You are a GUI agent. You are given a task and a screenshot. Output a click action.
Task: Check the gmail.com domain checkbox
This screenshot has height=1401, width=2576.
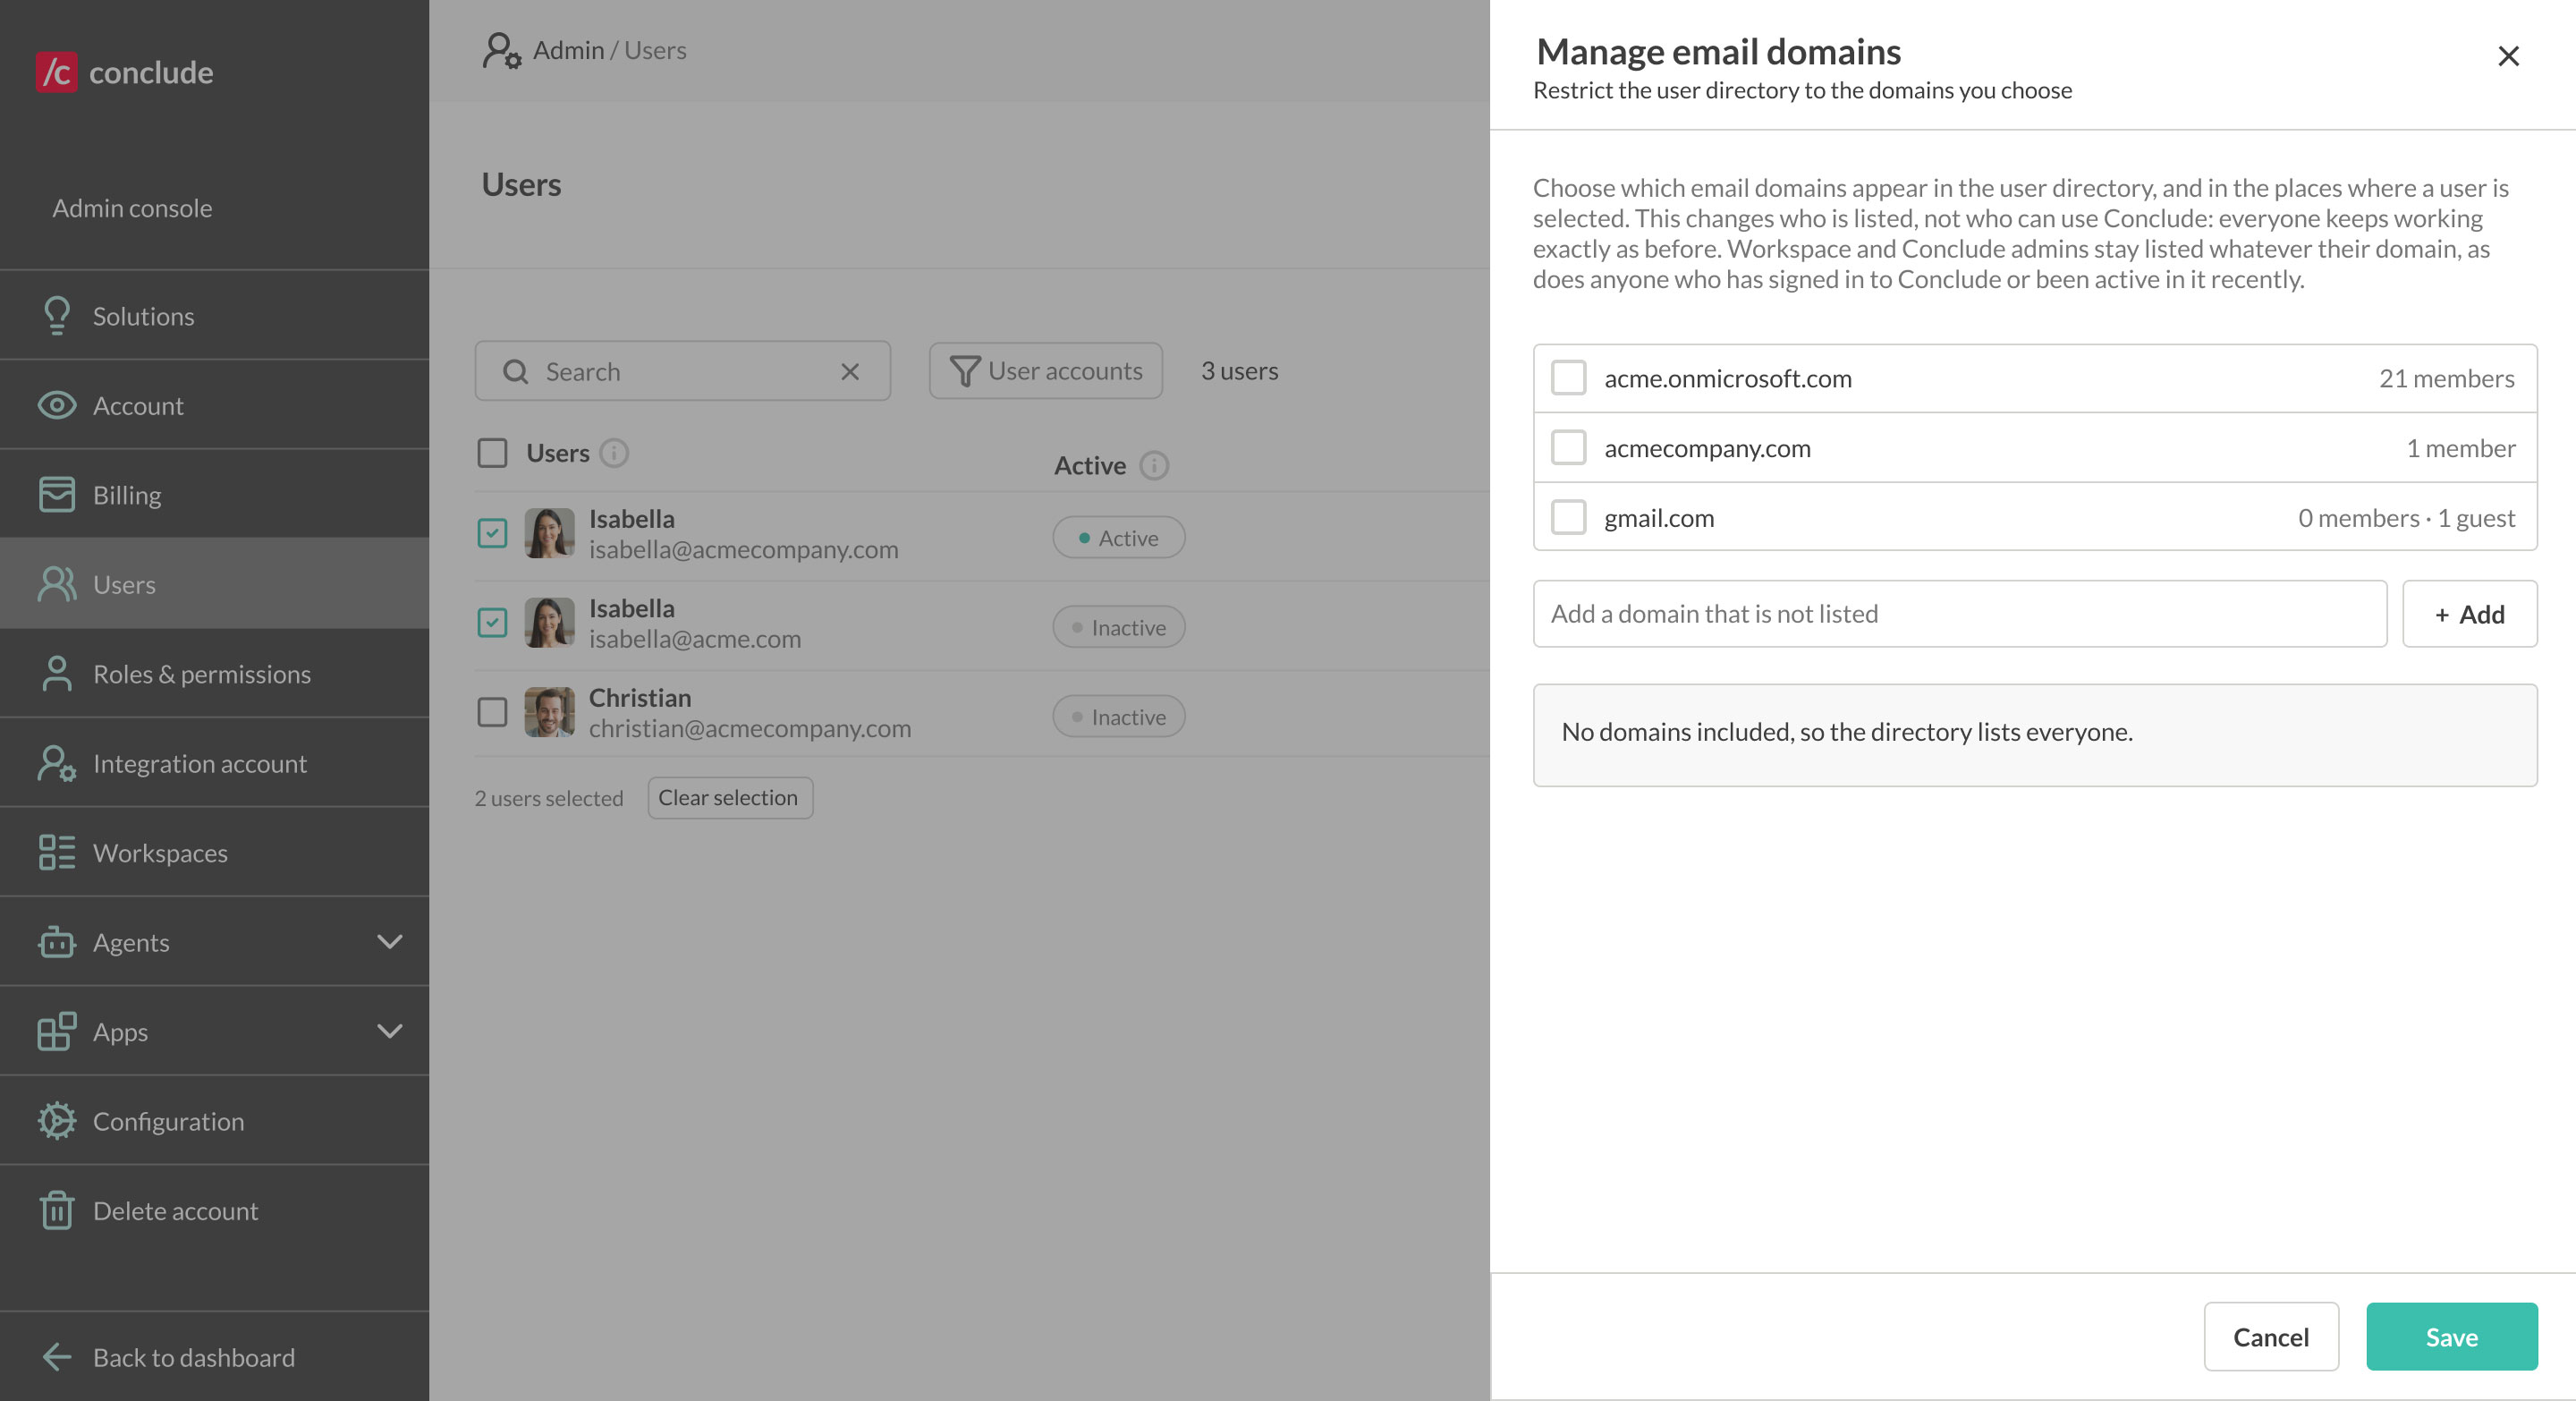[x=1568, y=517]
